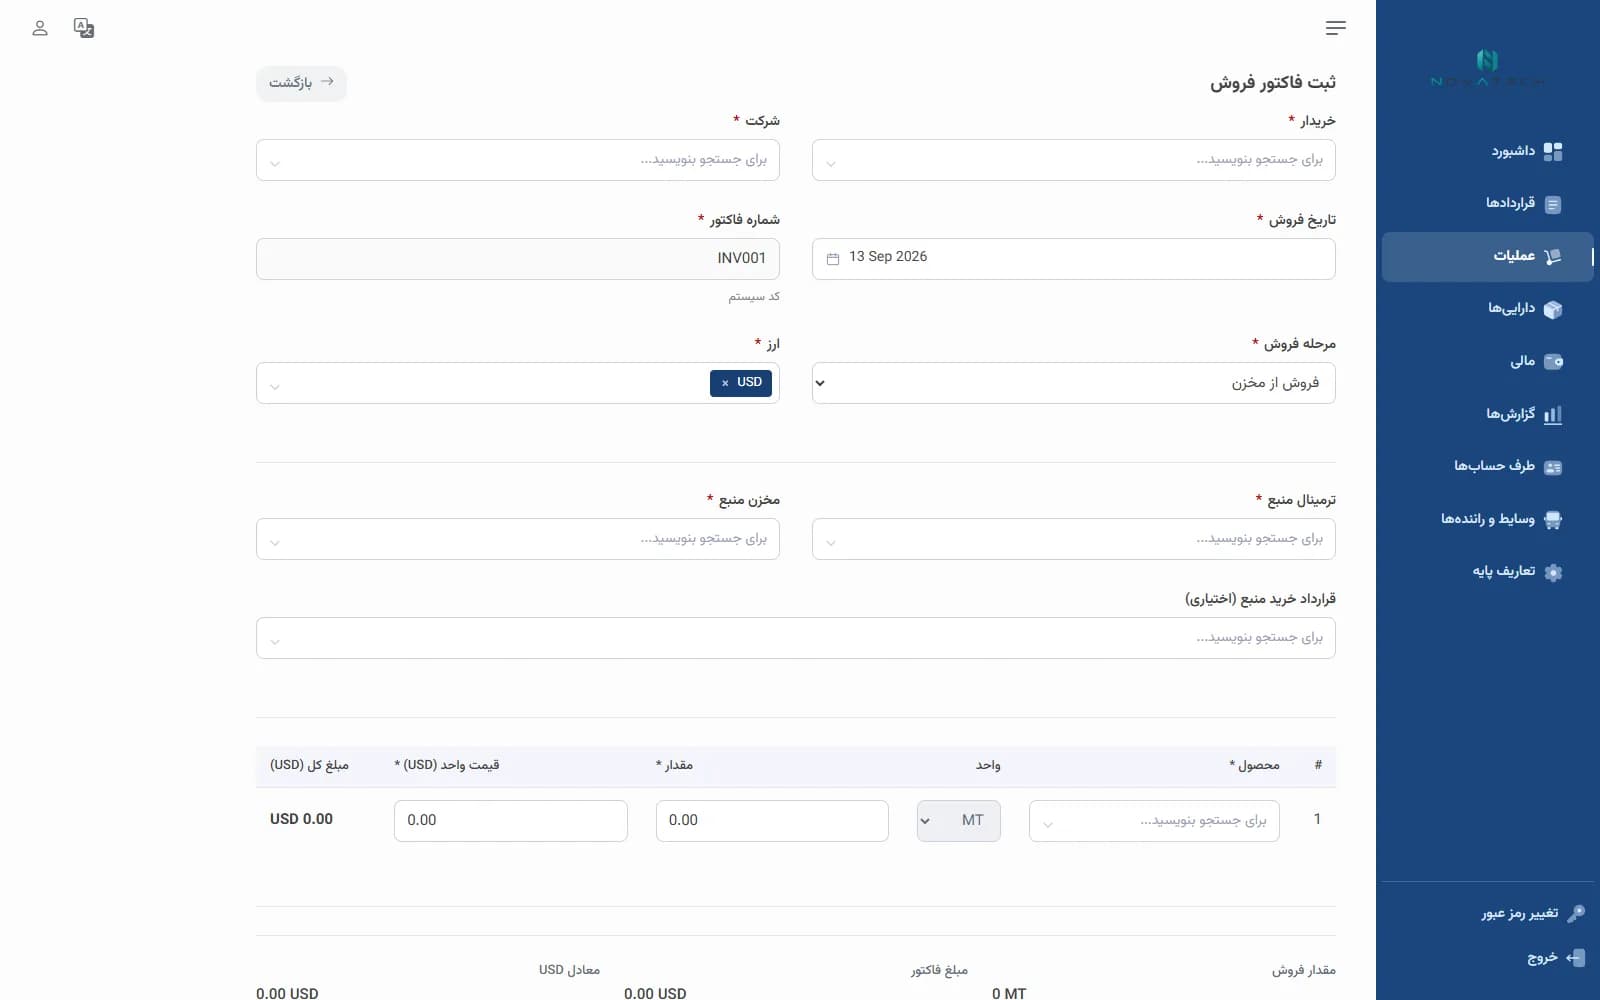
Task: Click the unit price (قیمت واحد) input in row 1
Action: pos(511,821)
